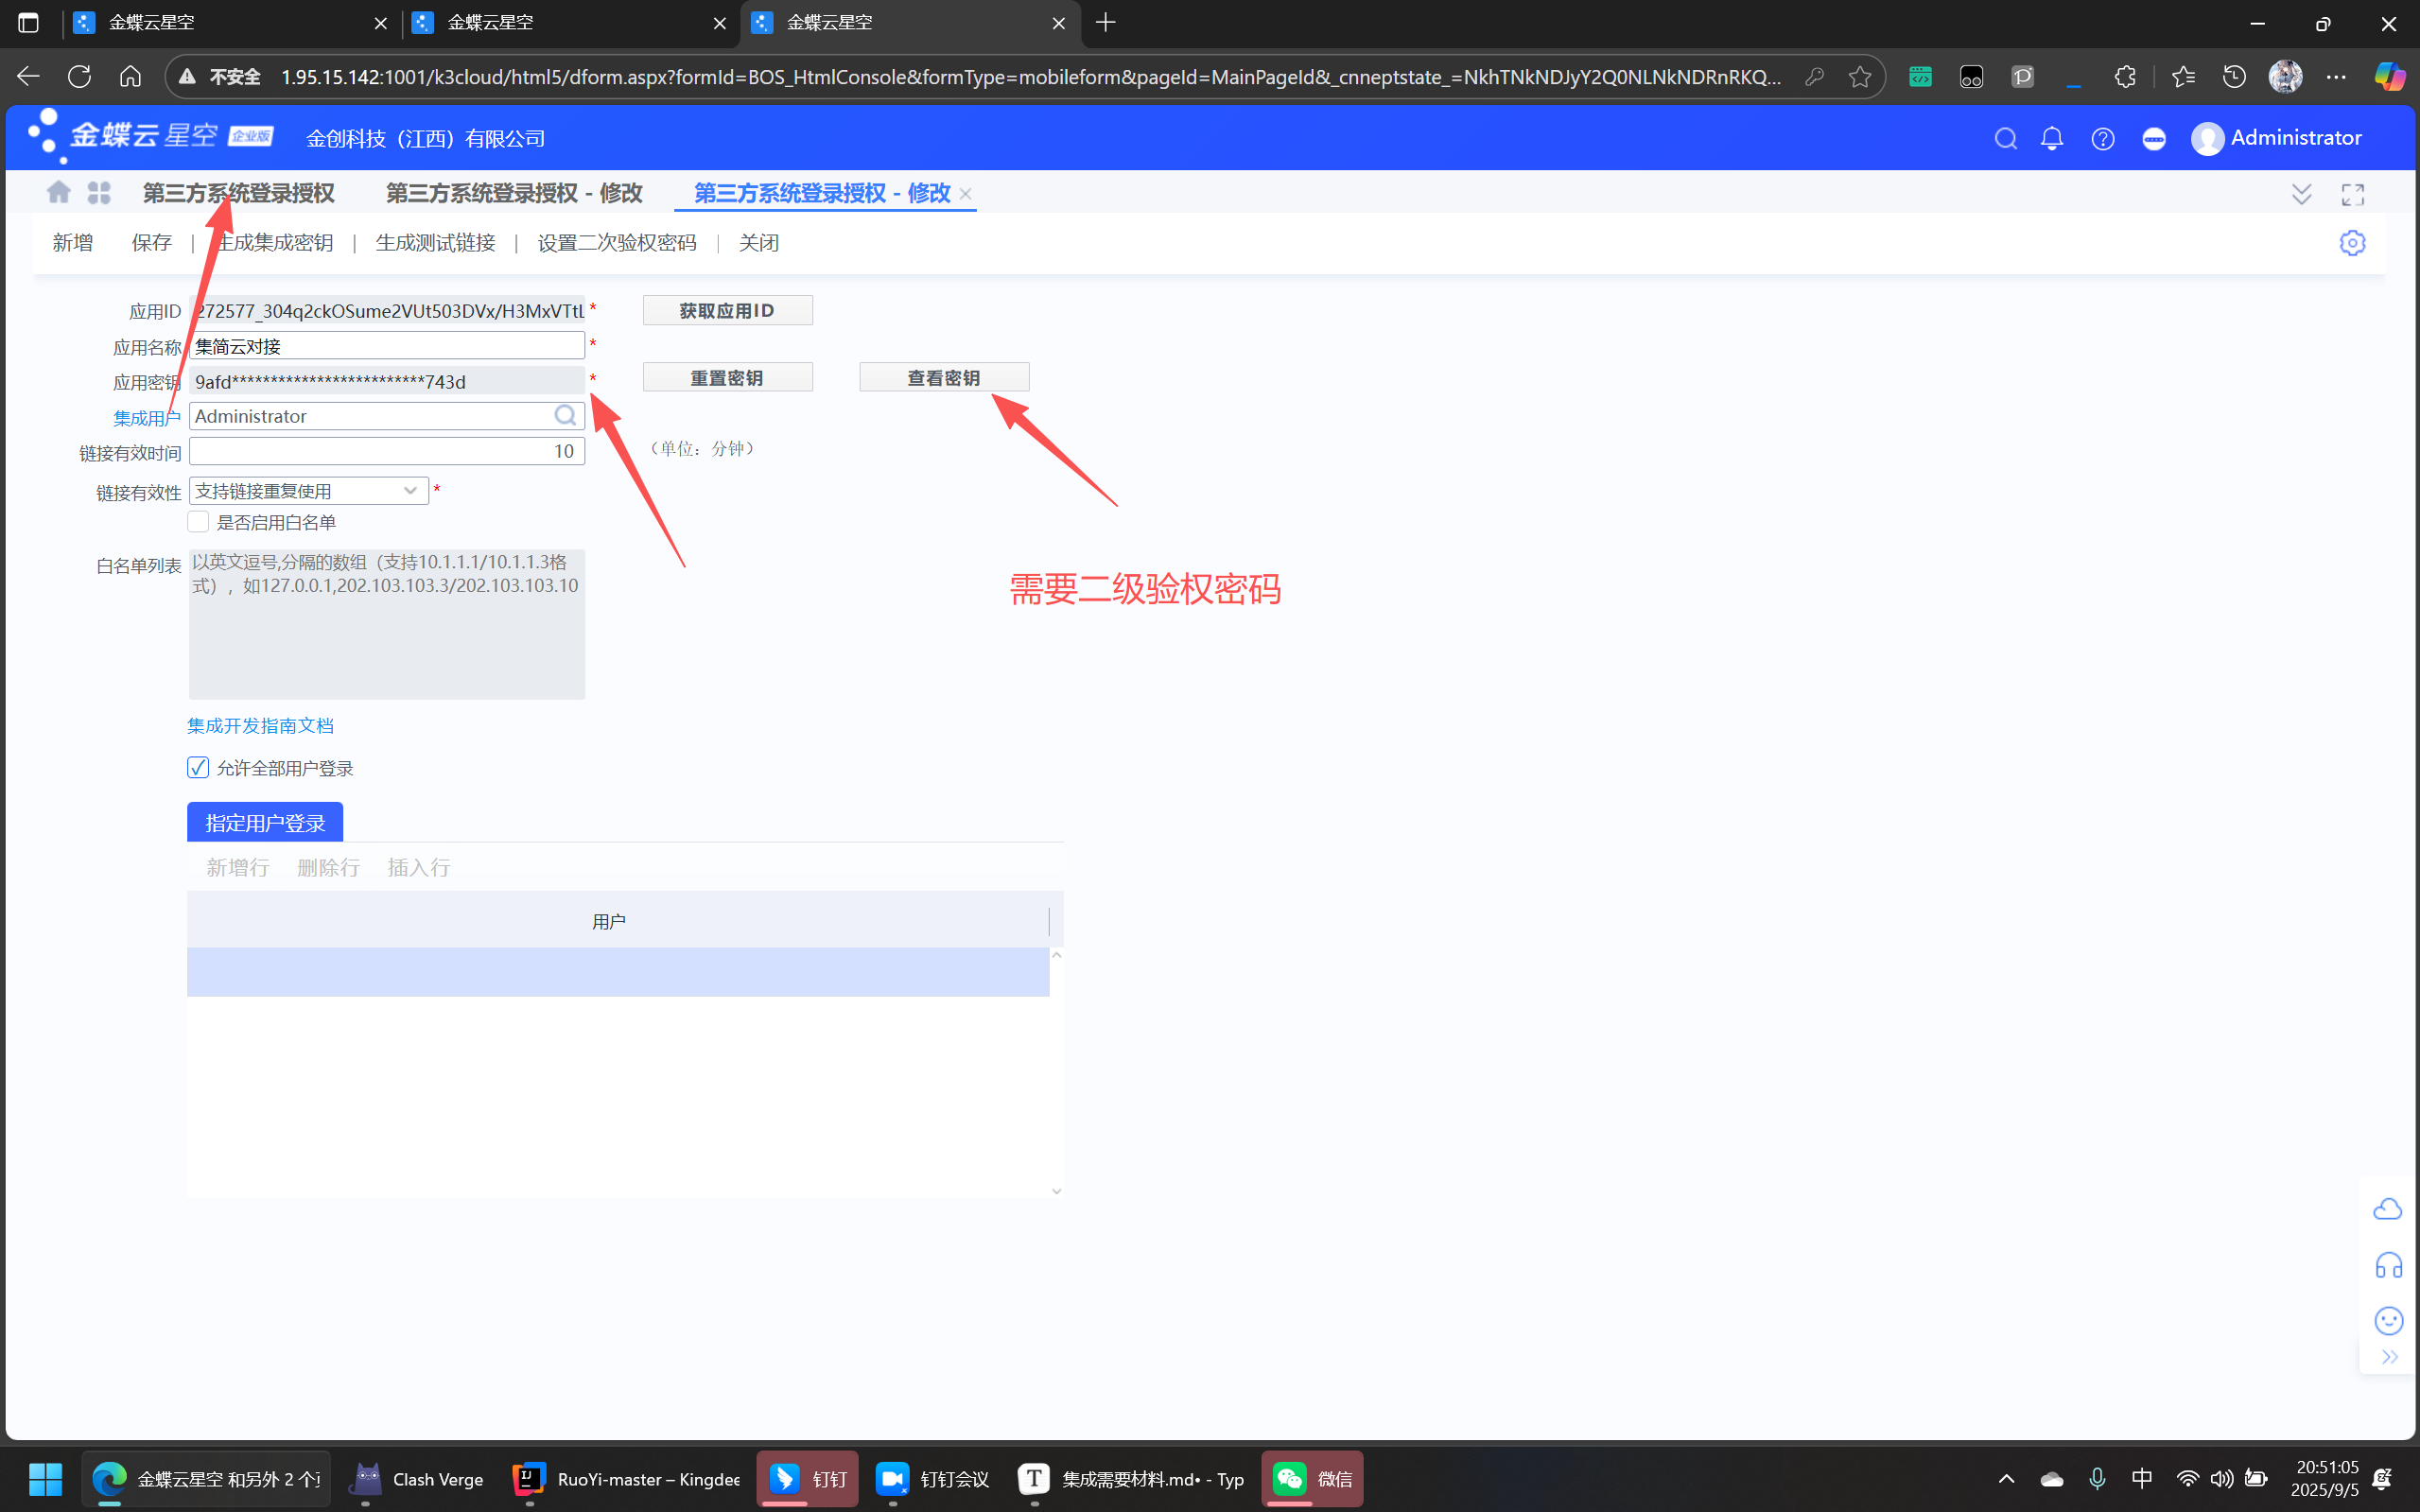Collapse the right sidebar double-arrow

tap(2389, 1357)
